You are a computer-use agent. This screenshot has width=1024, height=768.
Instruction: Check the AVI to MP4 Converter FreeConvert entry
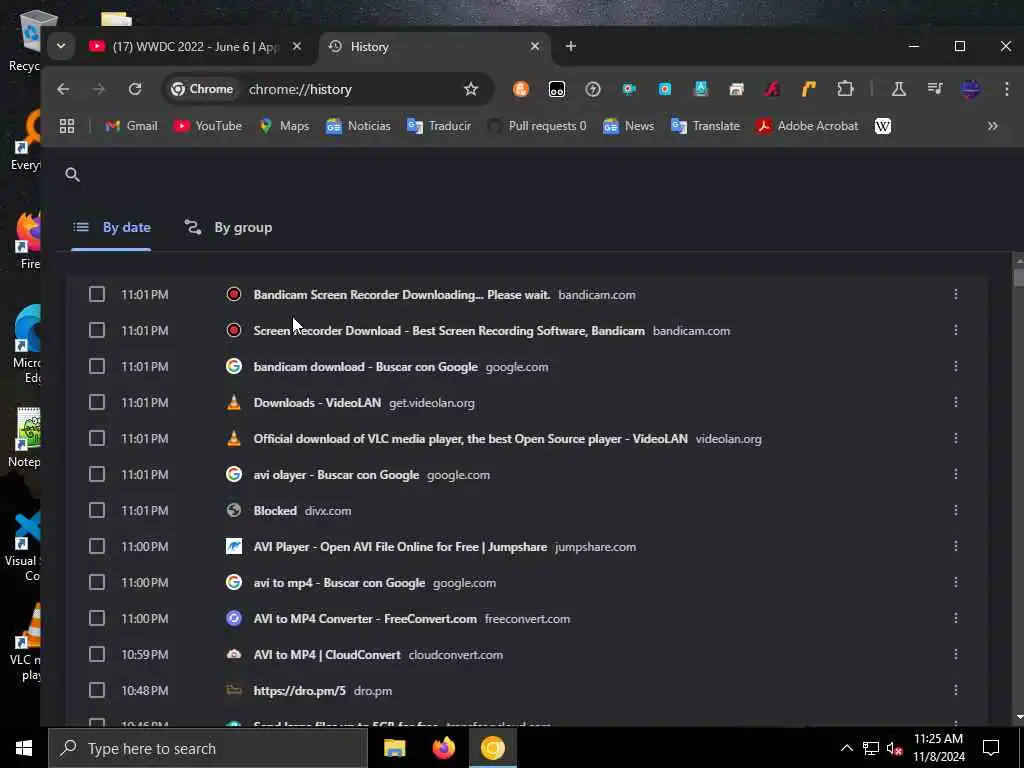tap(97, 618)
